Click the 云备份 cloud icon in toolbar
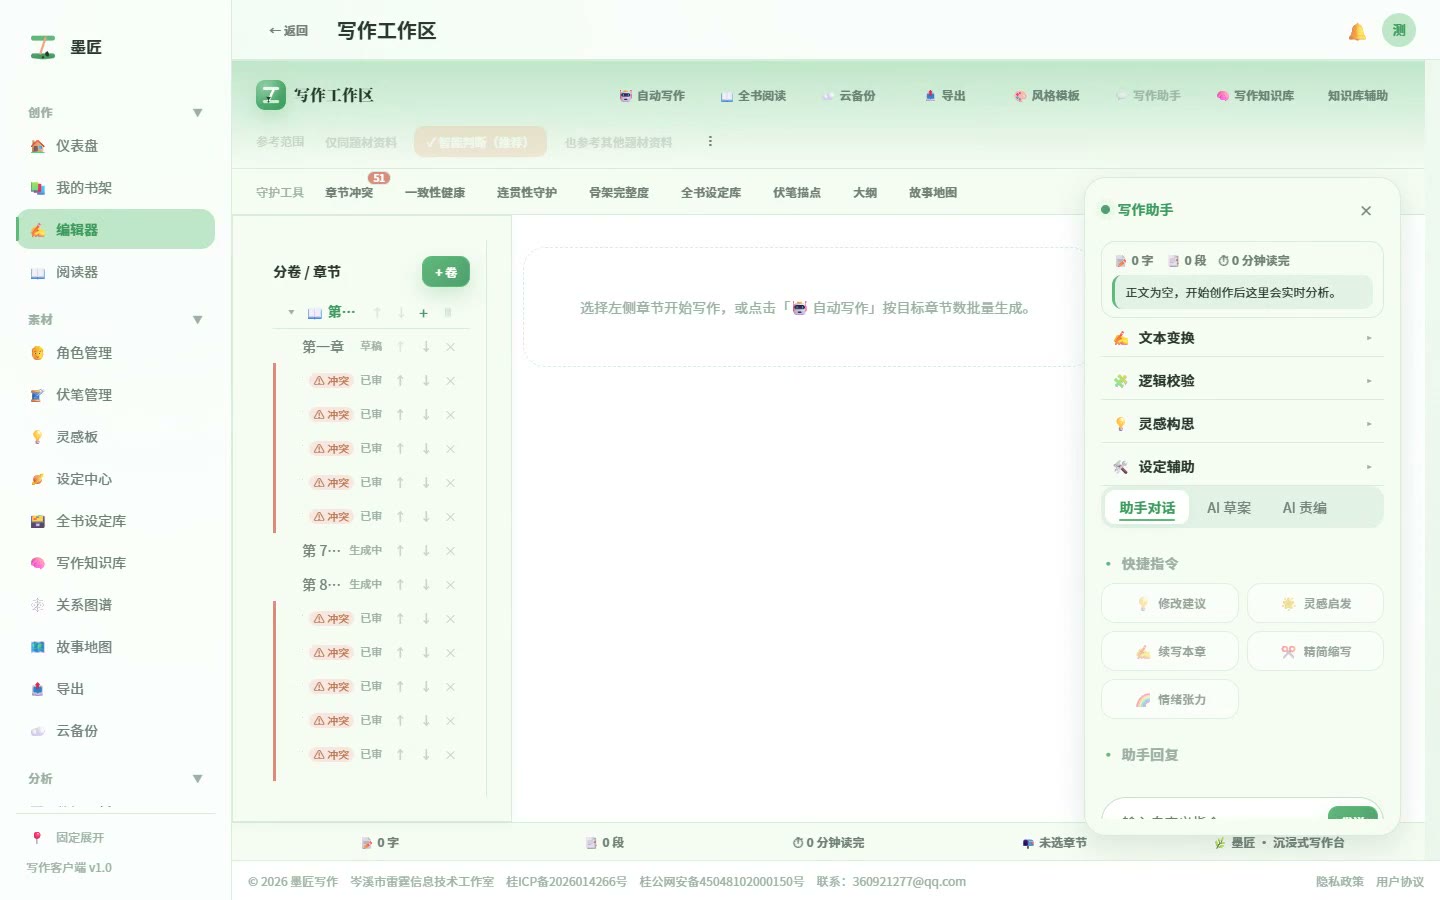1440x900 pixels. pos(828,96)
